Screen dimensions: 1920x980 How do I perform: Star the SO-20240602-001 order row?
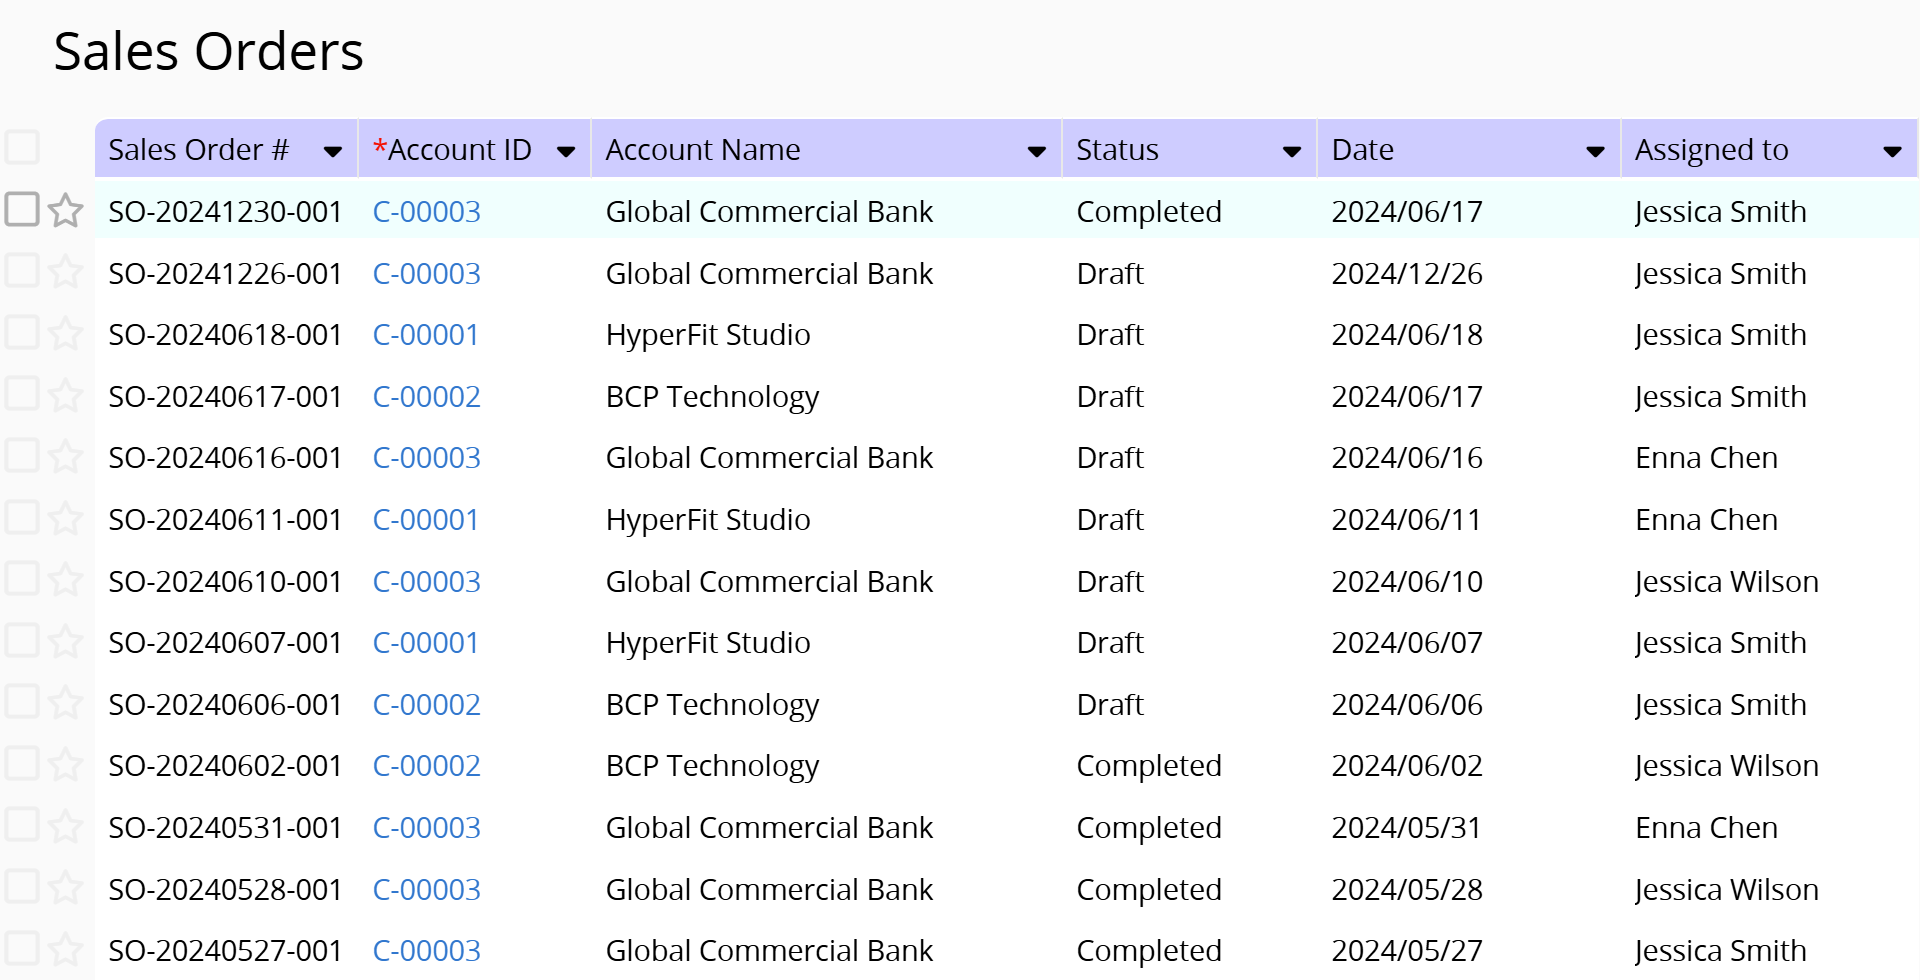tap(66, 765)
